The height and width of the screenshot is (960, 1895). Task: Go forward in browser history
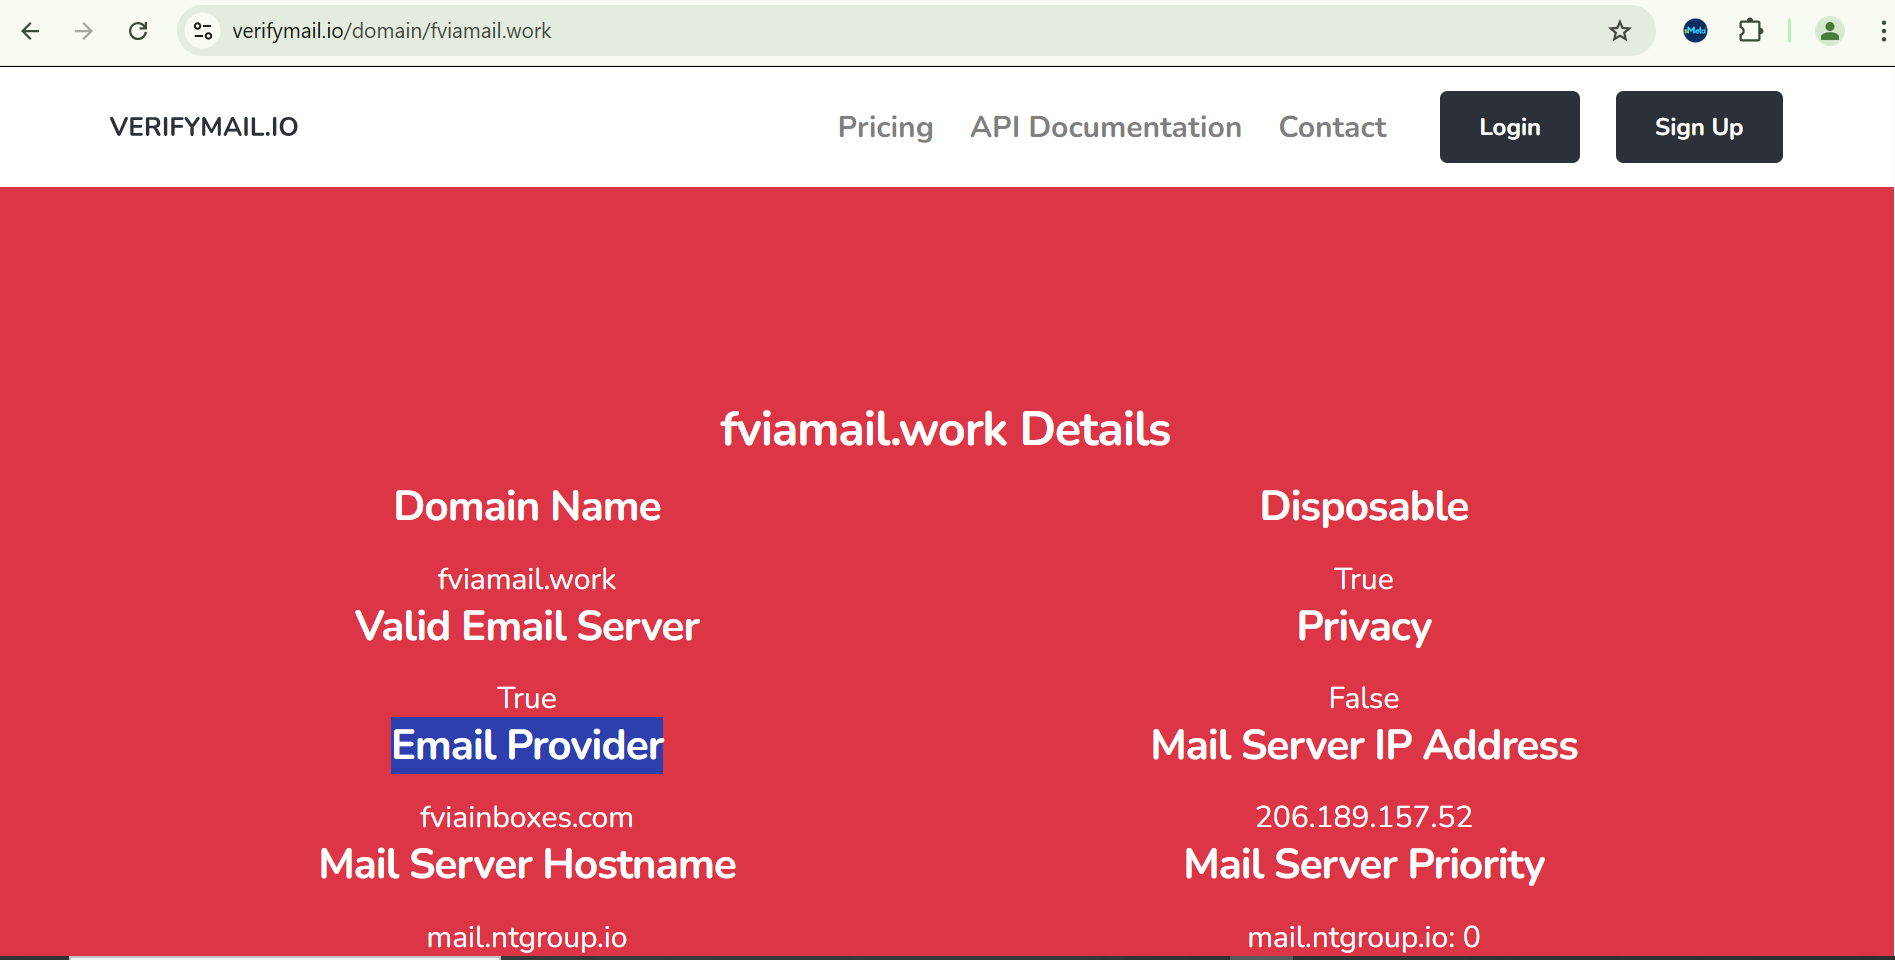[x=84, y=31]
